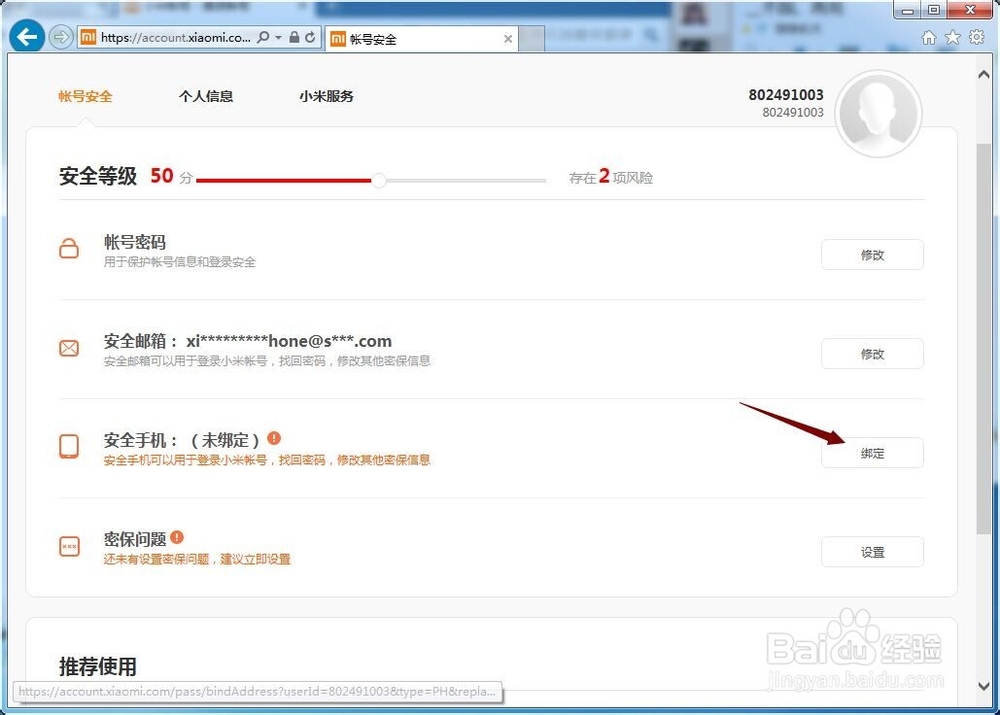
Task: Select the padlock icon beside 帐号密码
Action: (x=68, y=248)
